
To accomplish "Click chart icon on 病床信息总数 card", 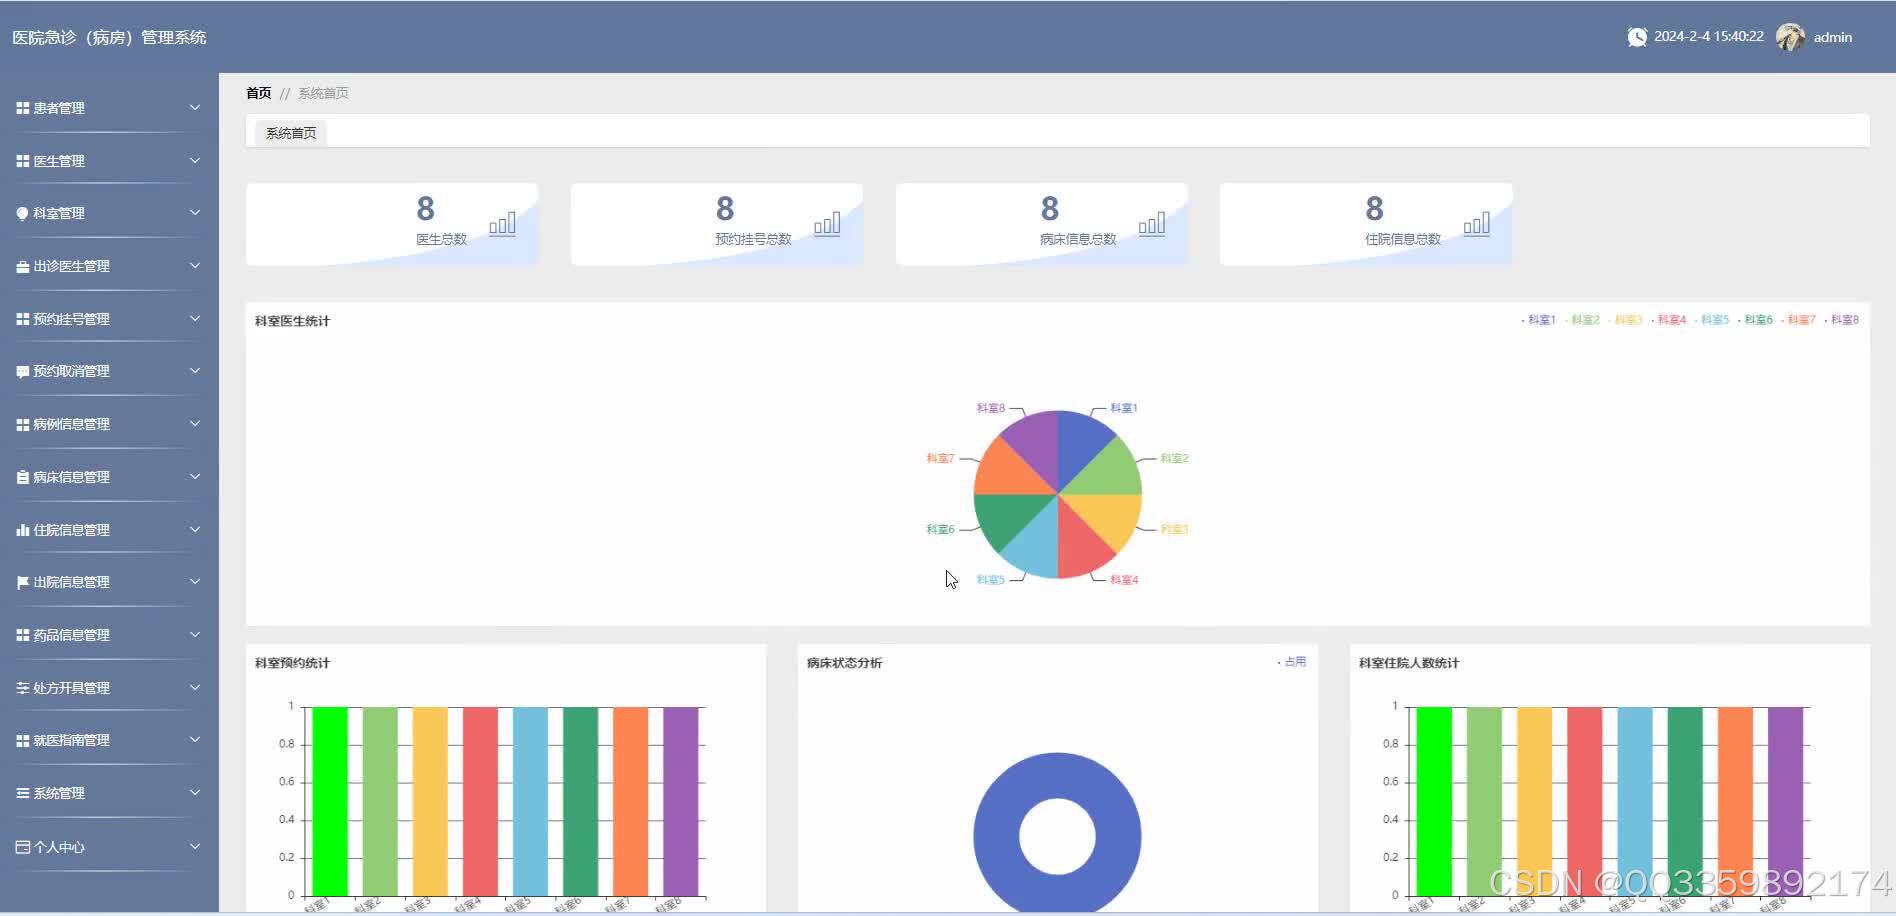I will (1152, 224).
